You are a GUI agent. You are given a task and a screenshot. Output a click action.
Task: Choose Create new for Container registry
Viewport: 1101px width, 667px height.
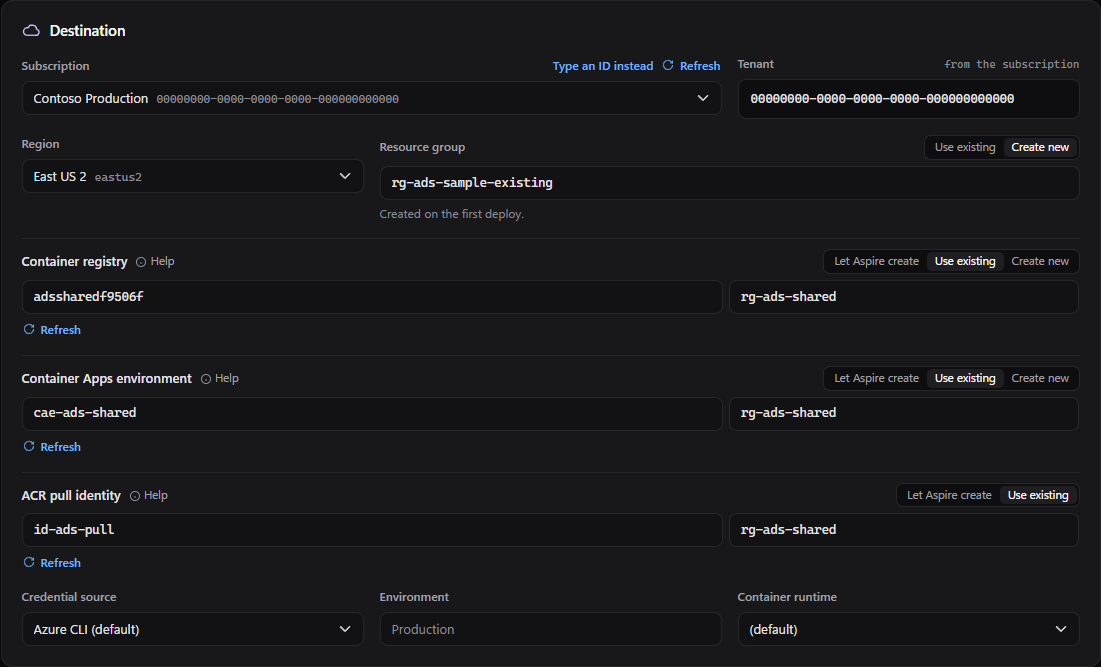point(1040,261)
